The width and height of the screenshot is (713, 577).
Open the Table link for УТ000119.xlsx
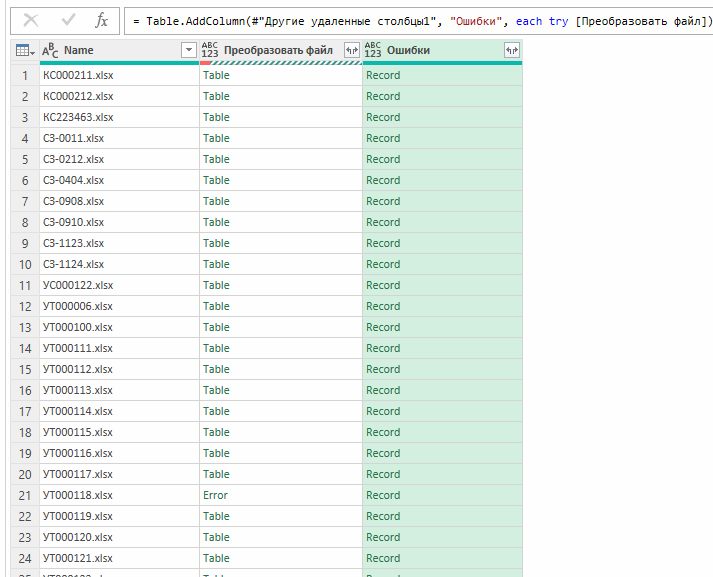[216, 516]
